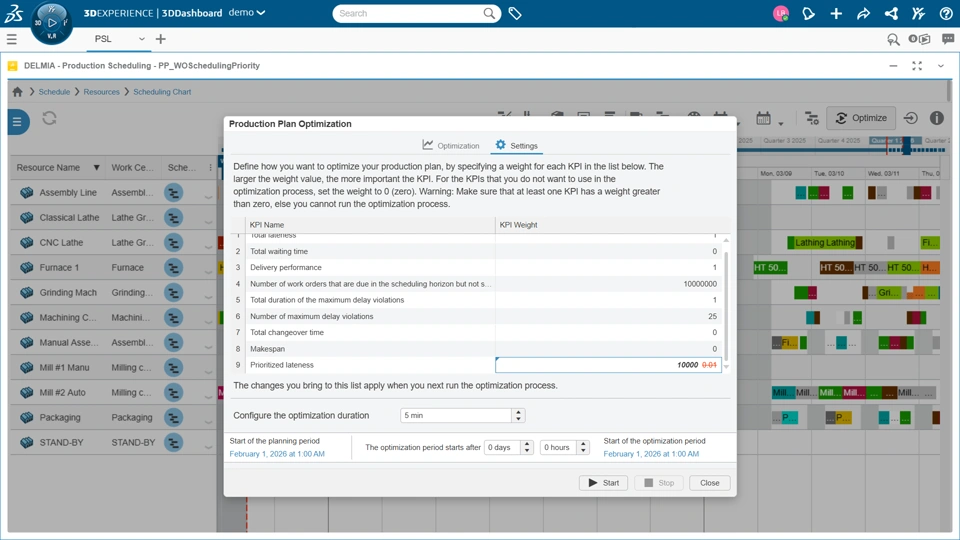This screenshot has width=960, height=540.
Task: Select the PSL dashboard tab
Action: click(x=103, y=39)
